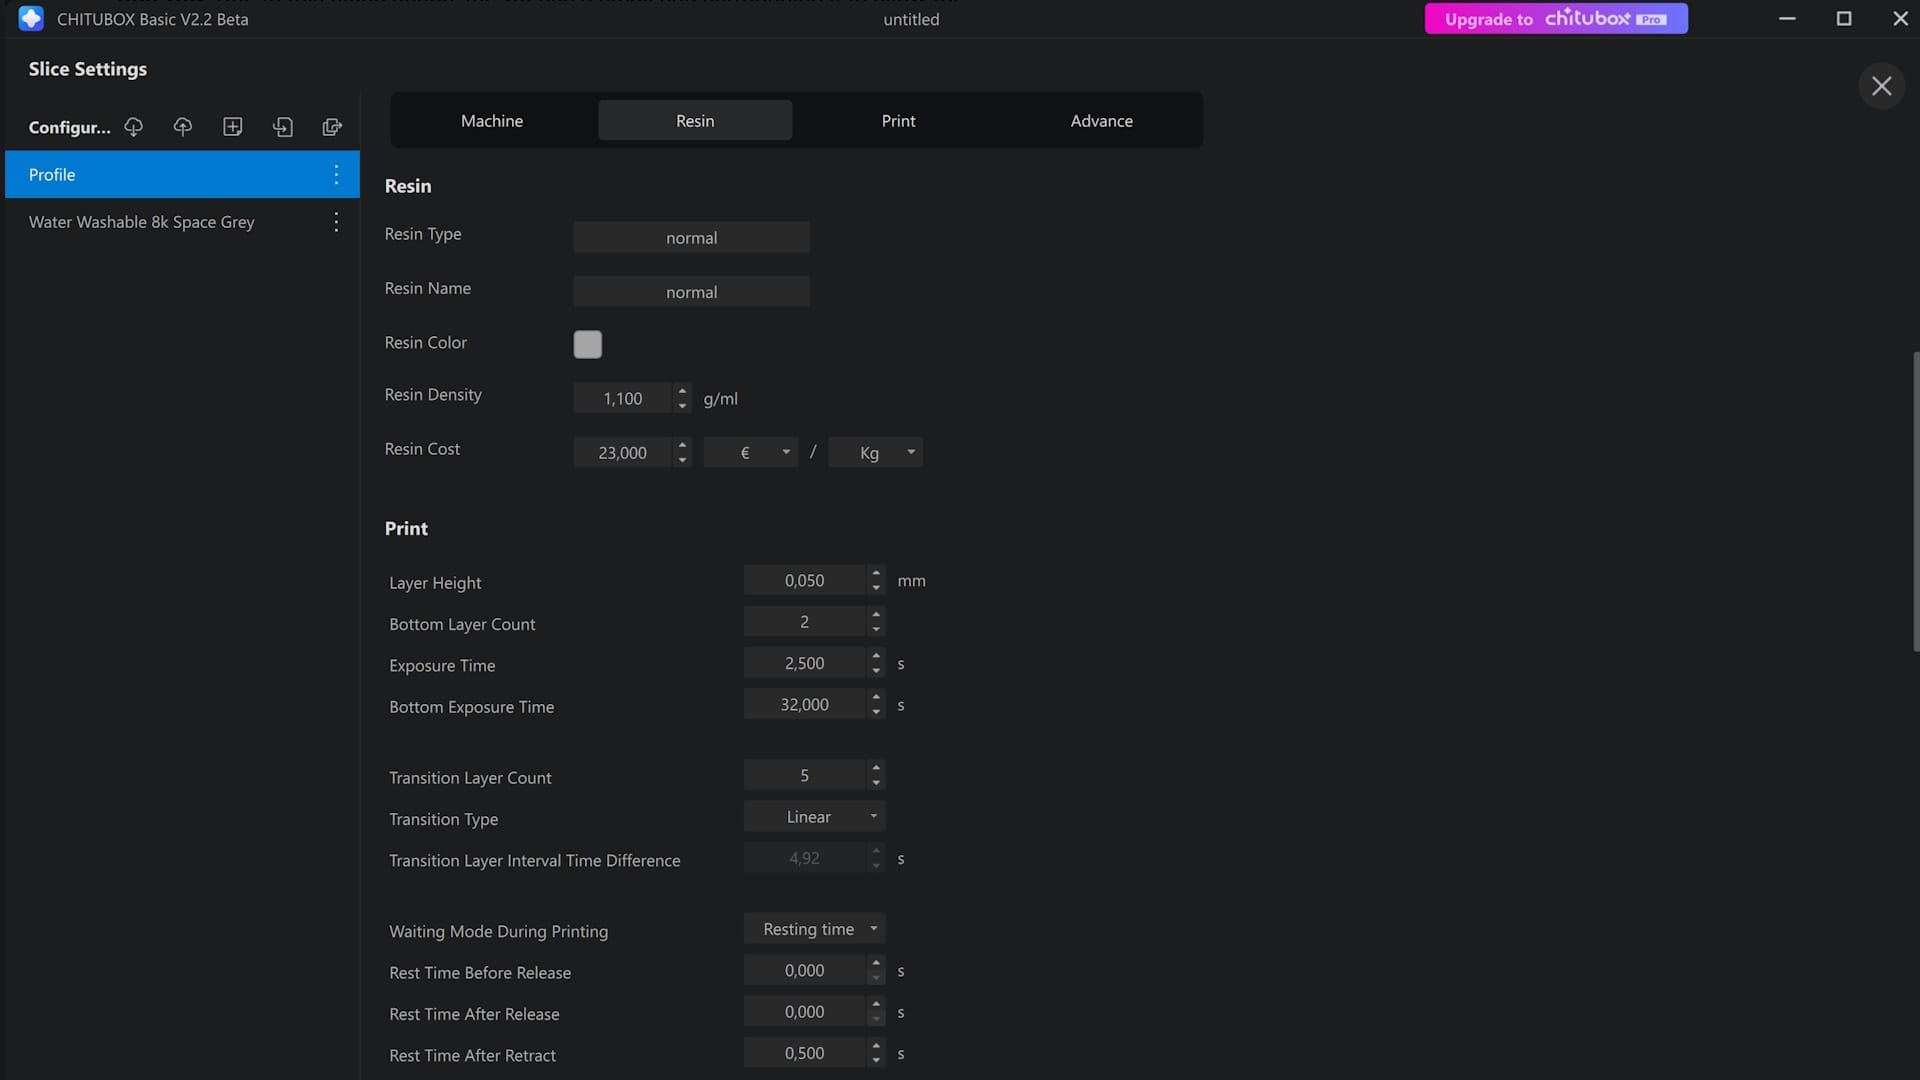Open three-dot menu for Water Washable profile
This screenshot has width=1920, height=1080.
click(336, 222)
